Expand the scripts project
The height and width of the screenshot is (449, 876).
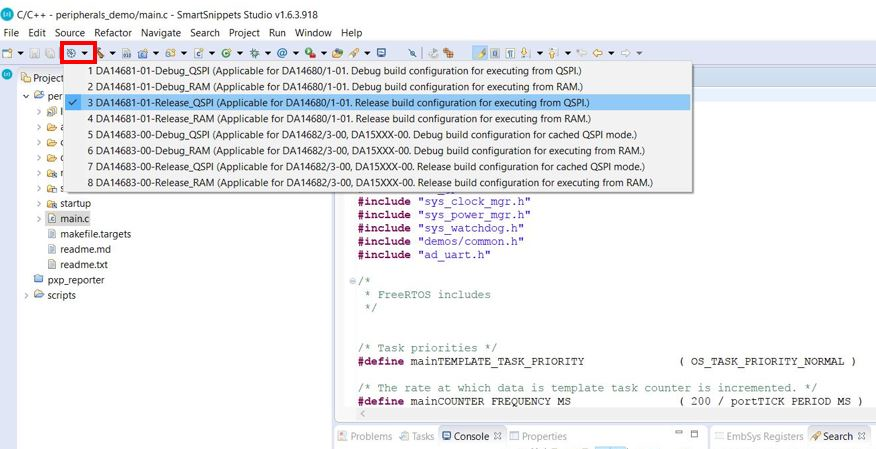point(26,295)
